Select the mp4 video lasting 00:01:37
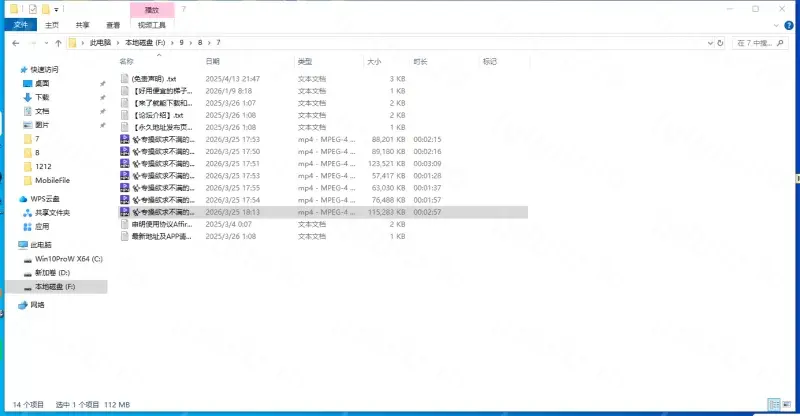Image resolution: width=800 pixels, height=416 pixels. 323,188
